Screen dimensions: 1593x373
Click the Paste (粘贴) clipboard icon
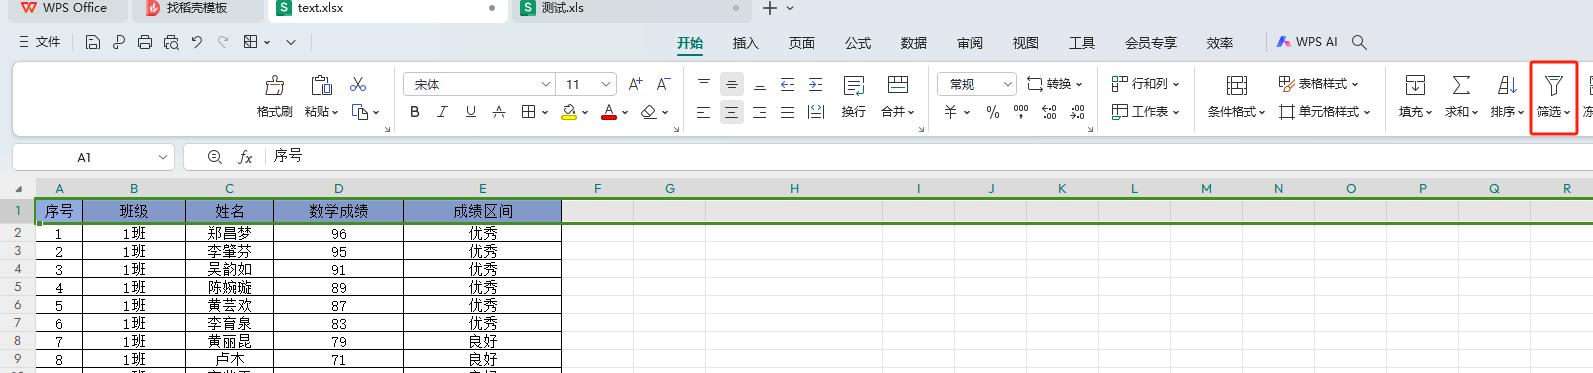(x=321, y=85)
